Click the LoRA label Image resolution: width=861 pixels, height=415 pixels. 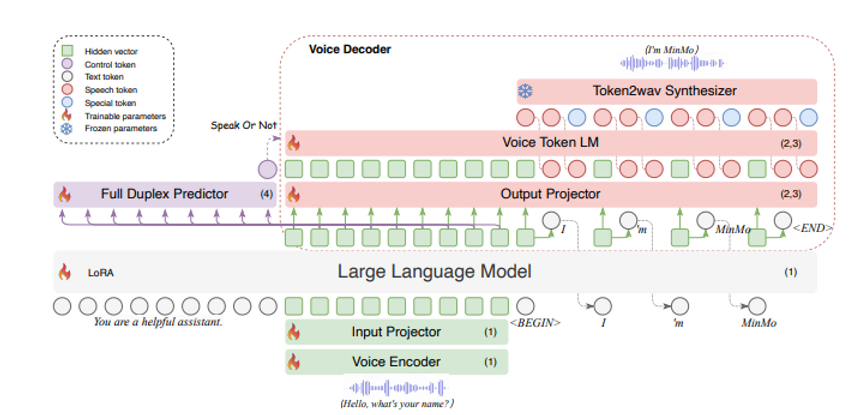click(x=101, y=272)
